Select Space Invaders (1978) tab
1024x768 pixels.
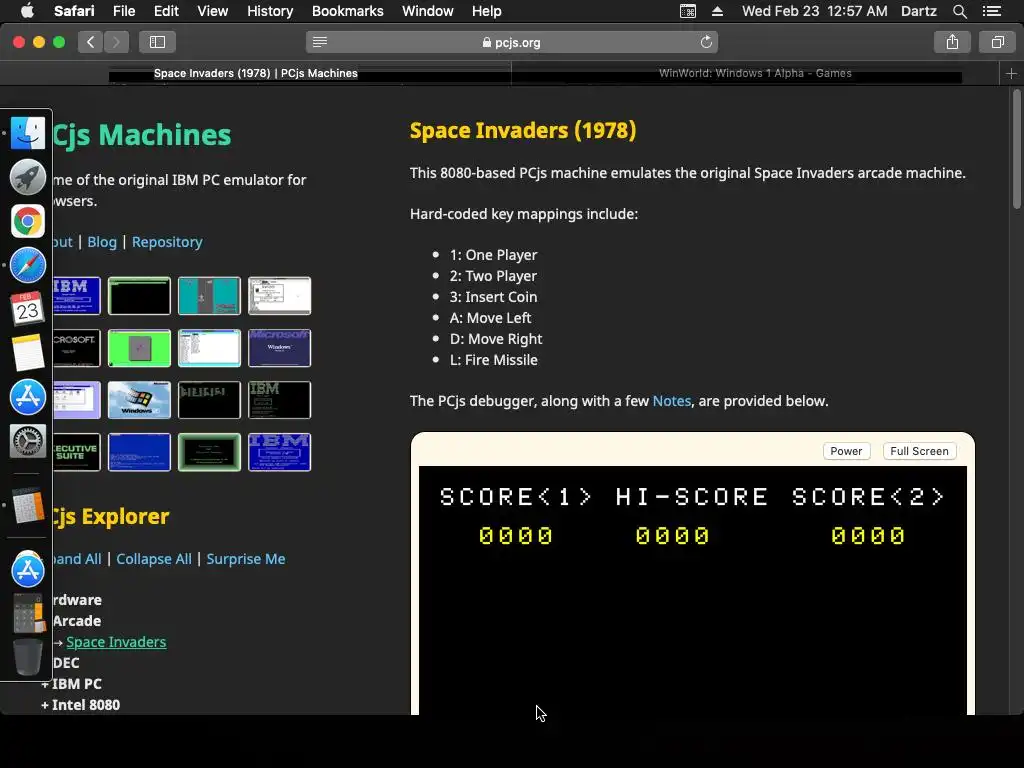(255, 73)
